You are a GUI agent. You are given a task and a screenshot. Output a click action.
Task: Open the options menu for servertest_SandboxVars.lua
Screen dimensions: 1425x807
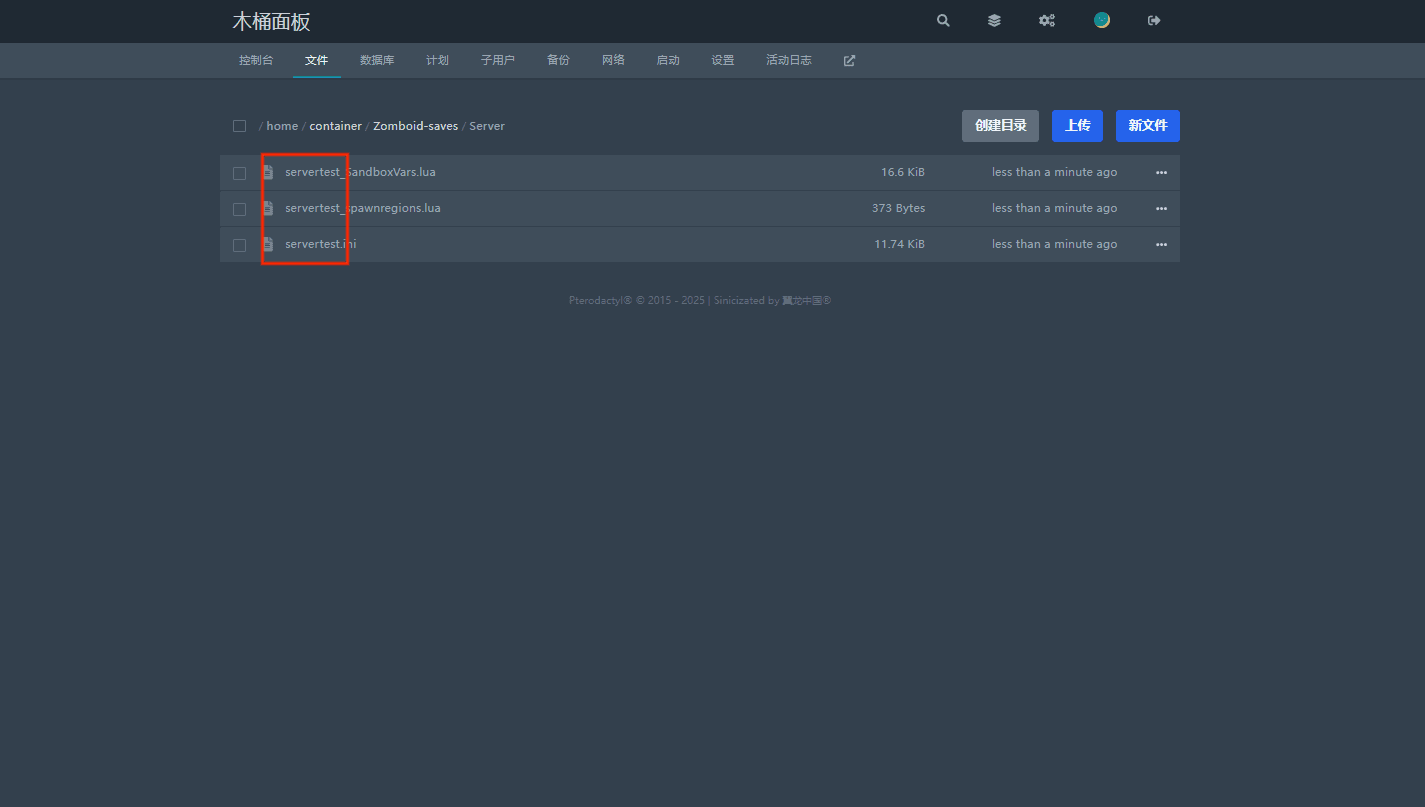tap(1161, 172)
